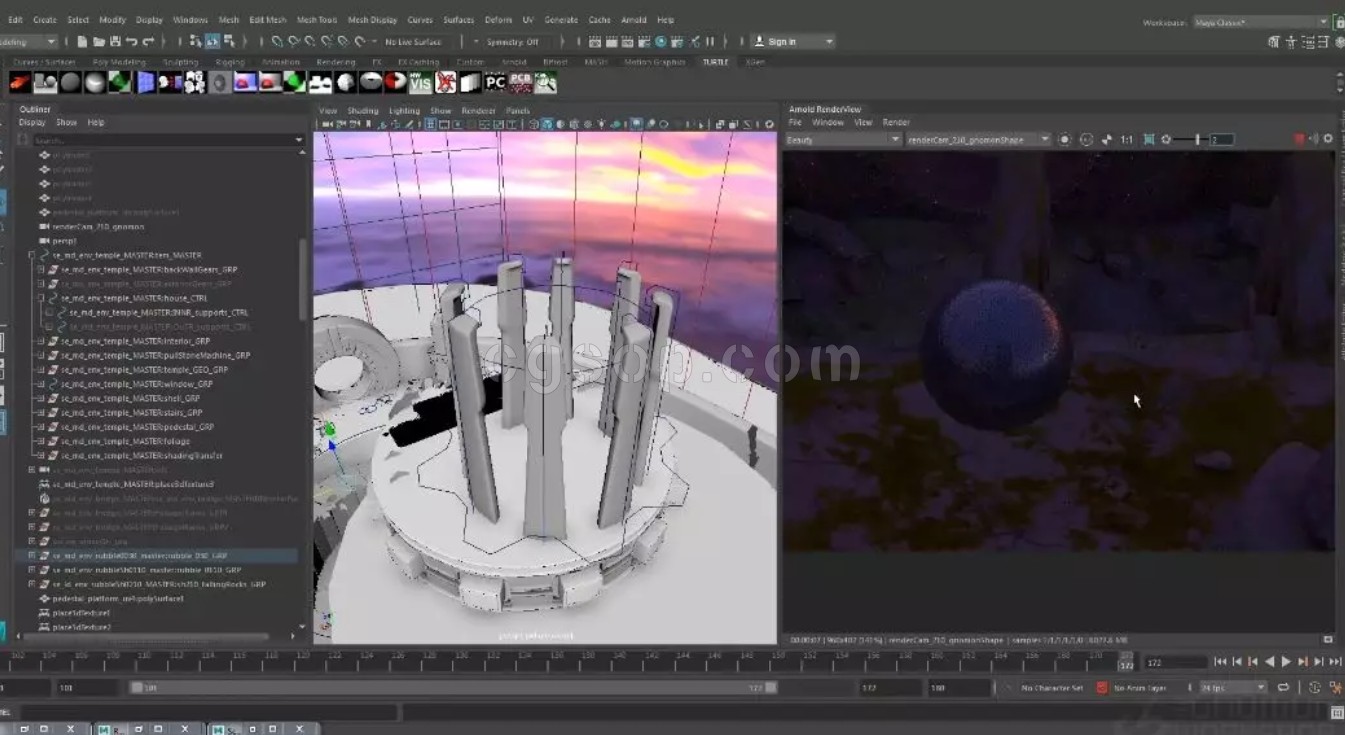Expand the interior_GRP node in Outliner
Viewport: 1345px width, 735px height.
(x=41, y=341)
